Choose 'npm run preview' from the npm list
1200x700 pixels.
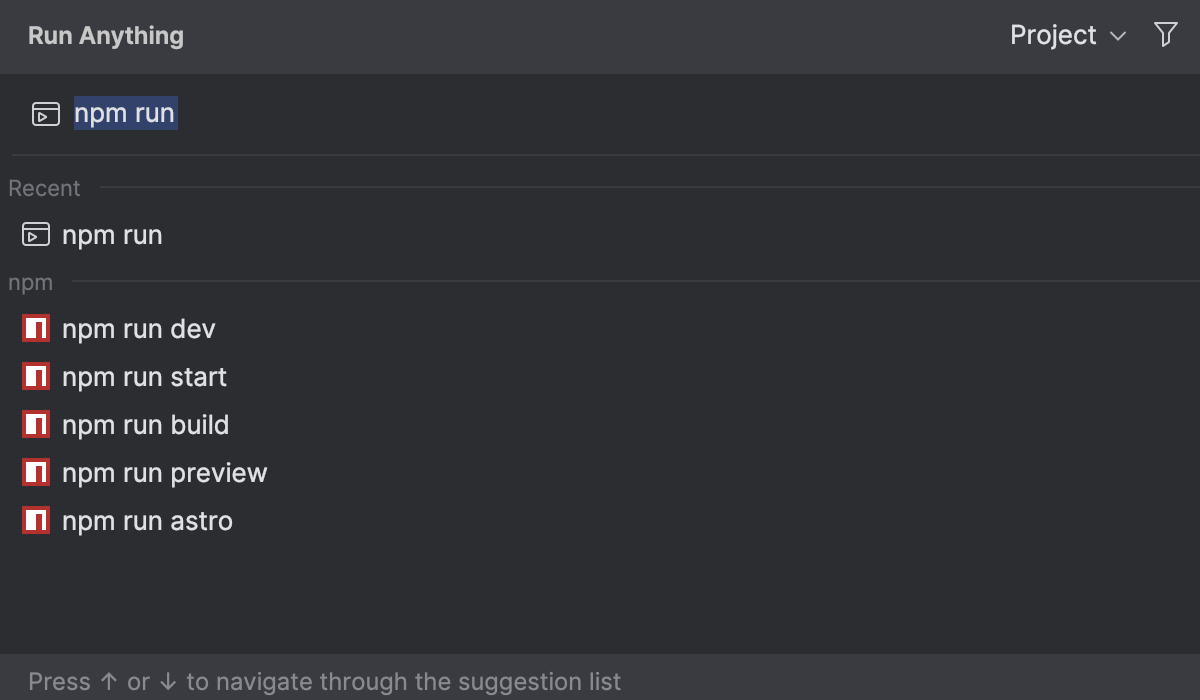[x=164, y=472]
